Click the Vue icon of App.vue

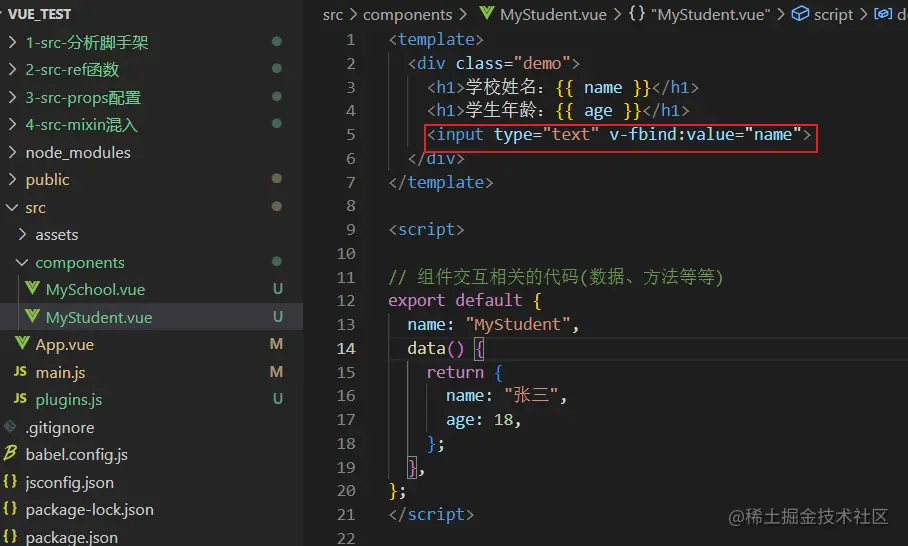click(x=22, y=343)
